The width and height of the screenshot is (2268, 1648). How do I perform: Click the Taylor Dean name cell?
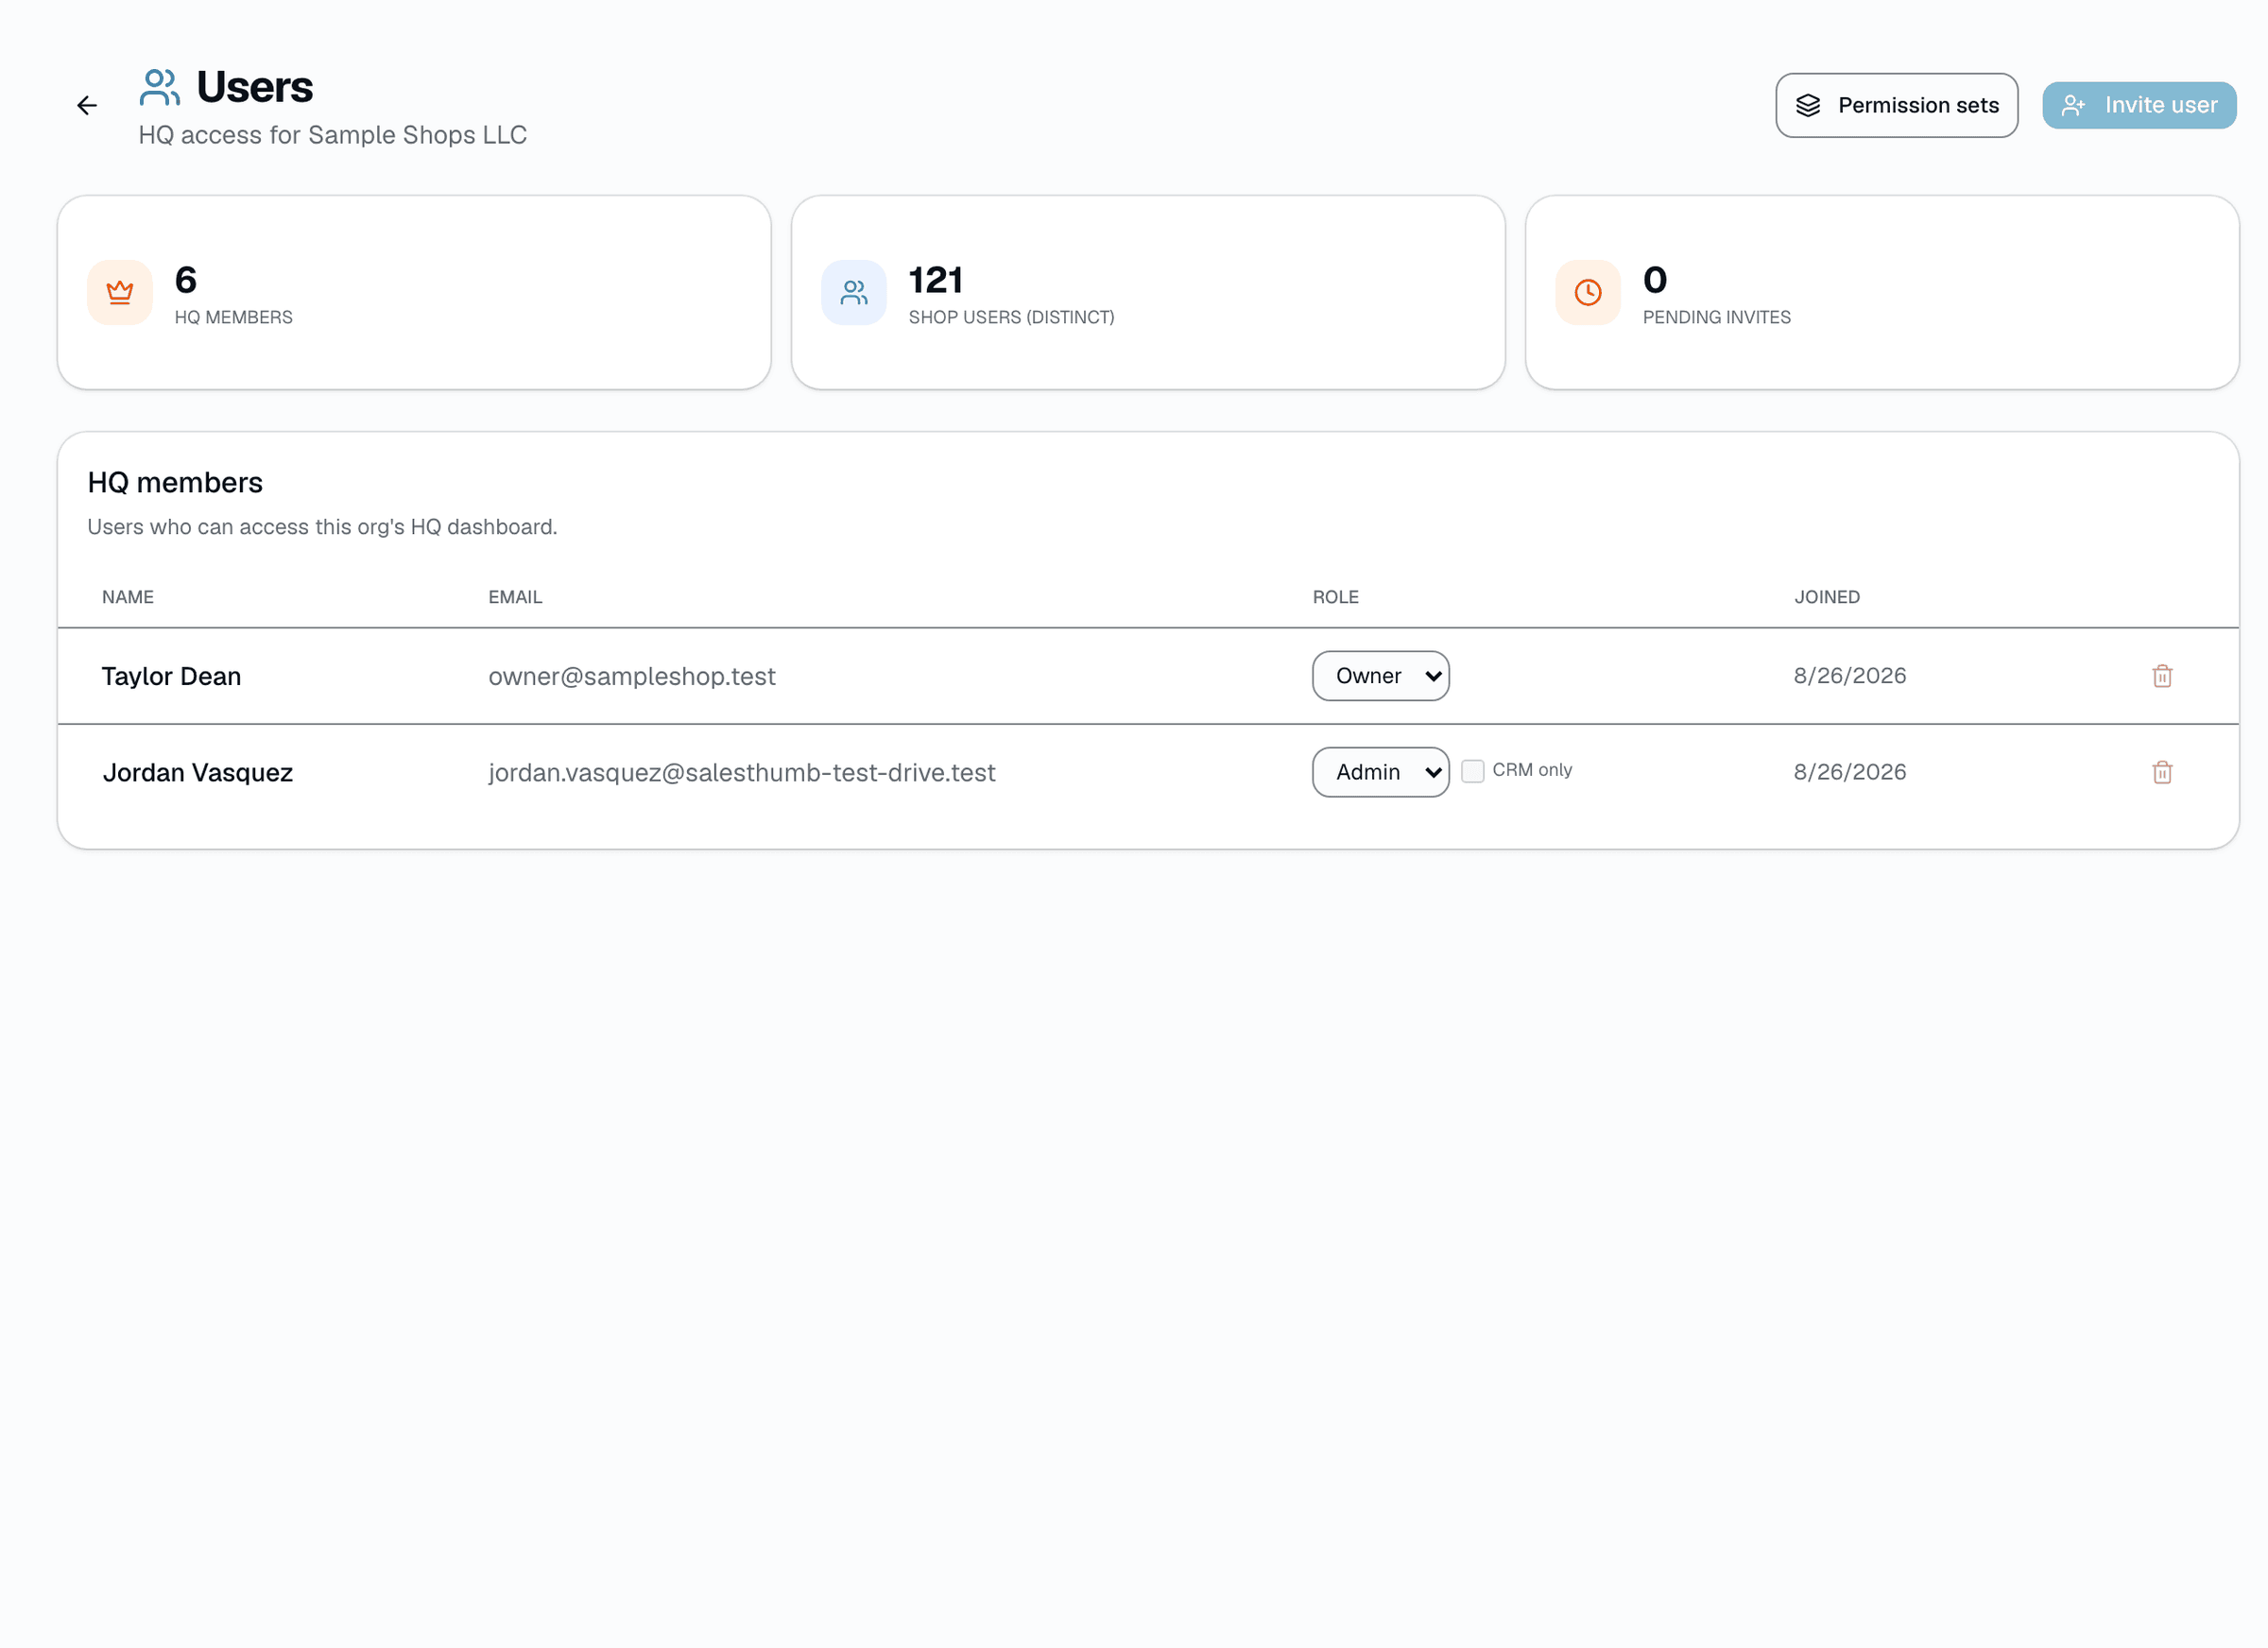click(172, 676)
